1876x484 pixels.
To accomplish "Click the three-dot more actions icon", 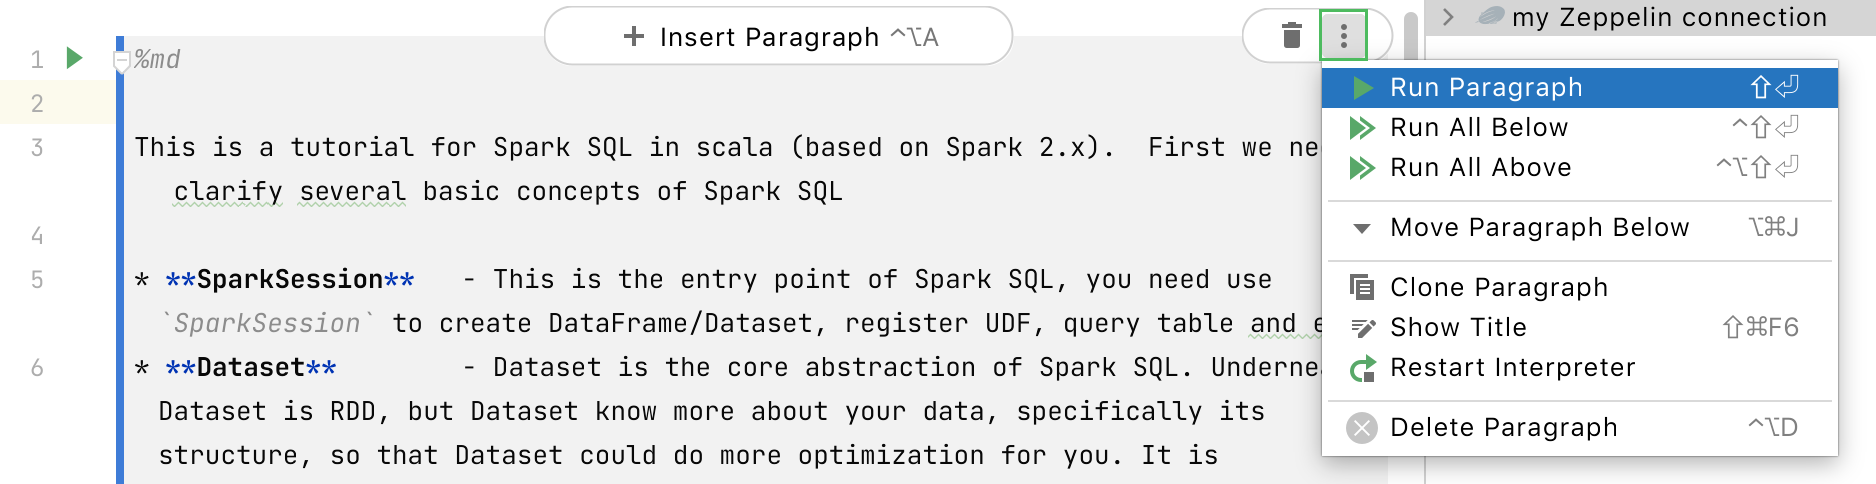I will pos(1343,36).
